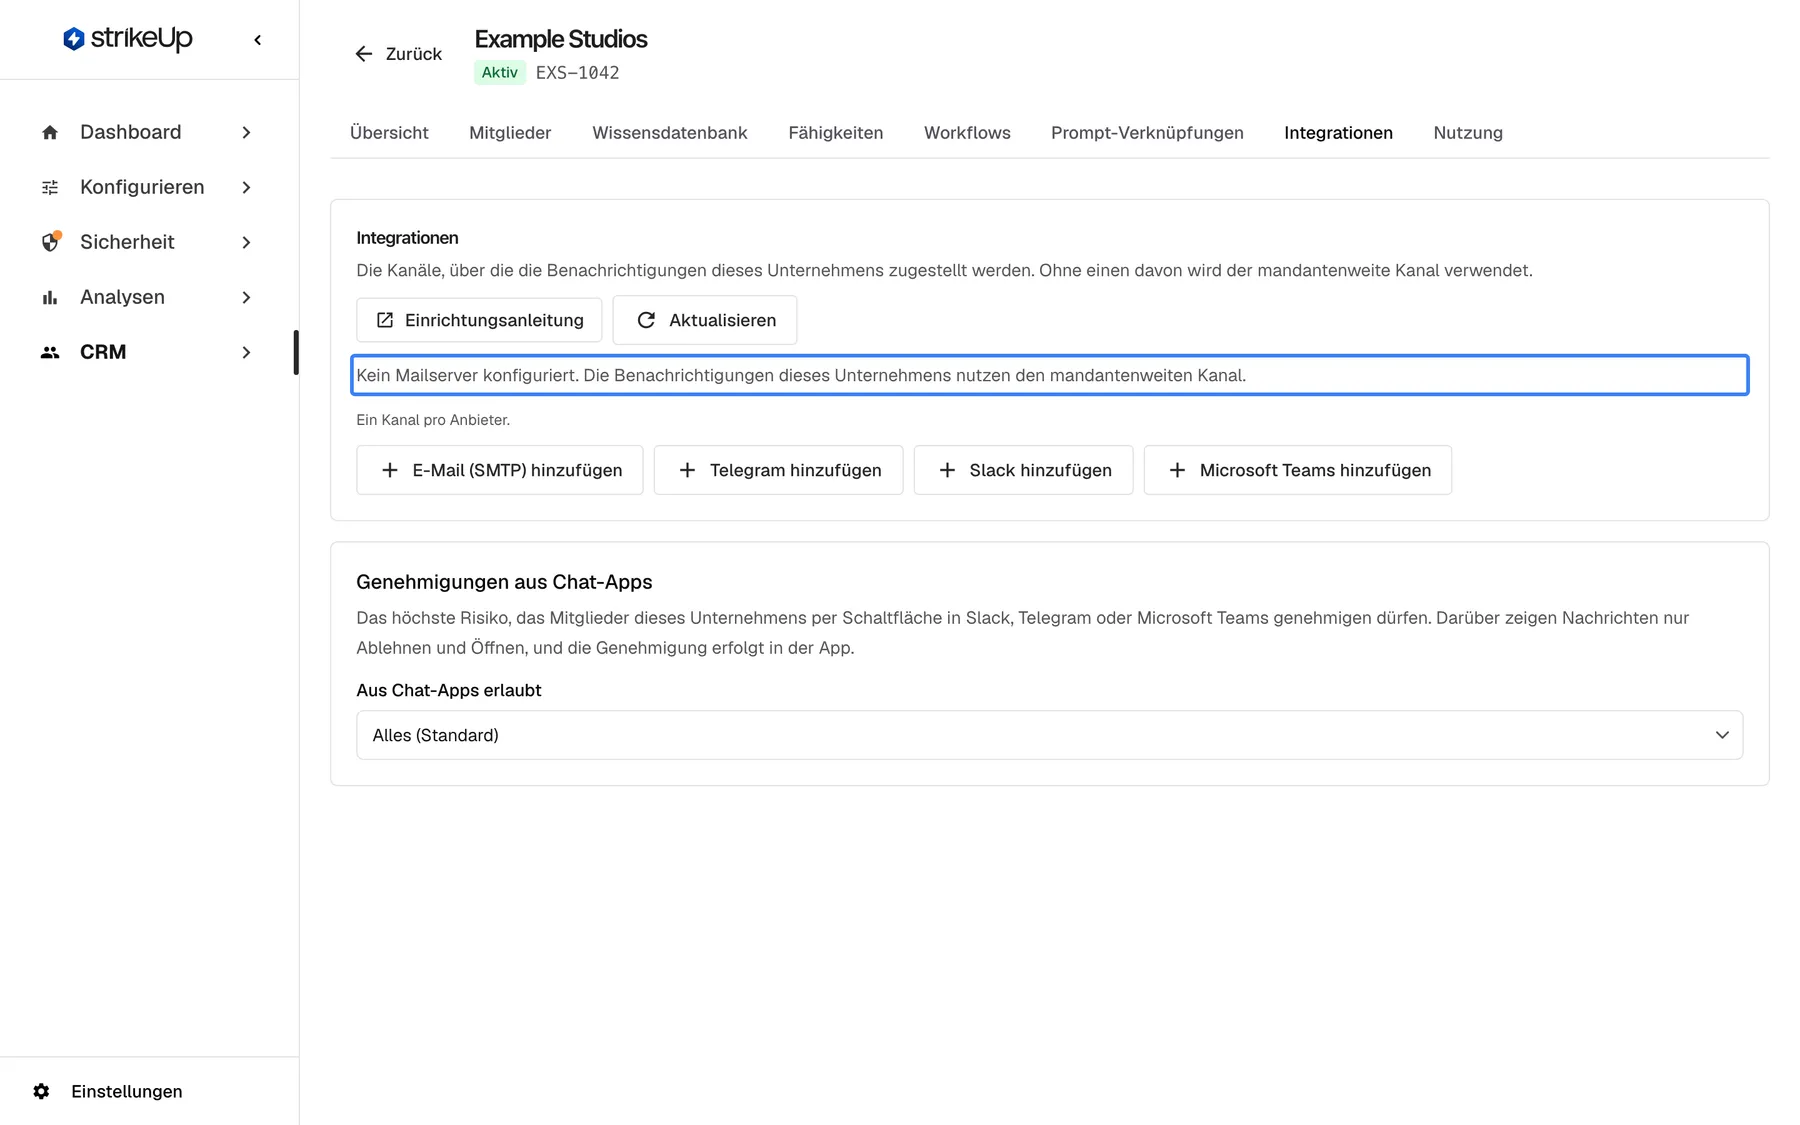Click the Slack hinzufügen button
Viewport: 1800px width, 1125px height.
coord(1023,470)
